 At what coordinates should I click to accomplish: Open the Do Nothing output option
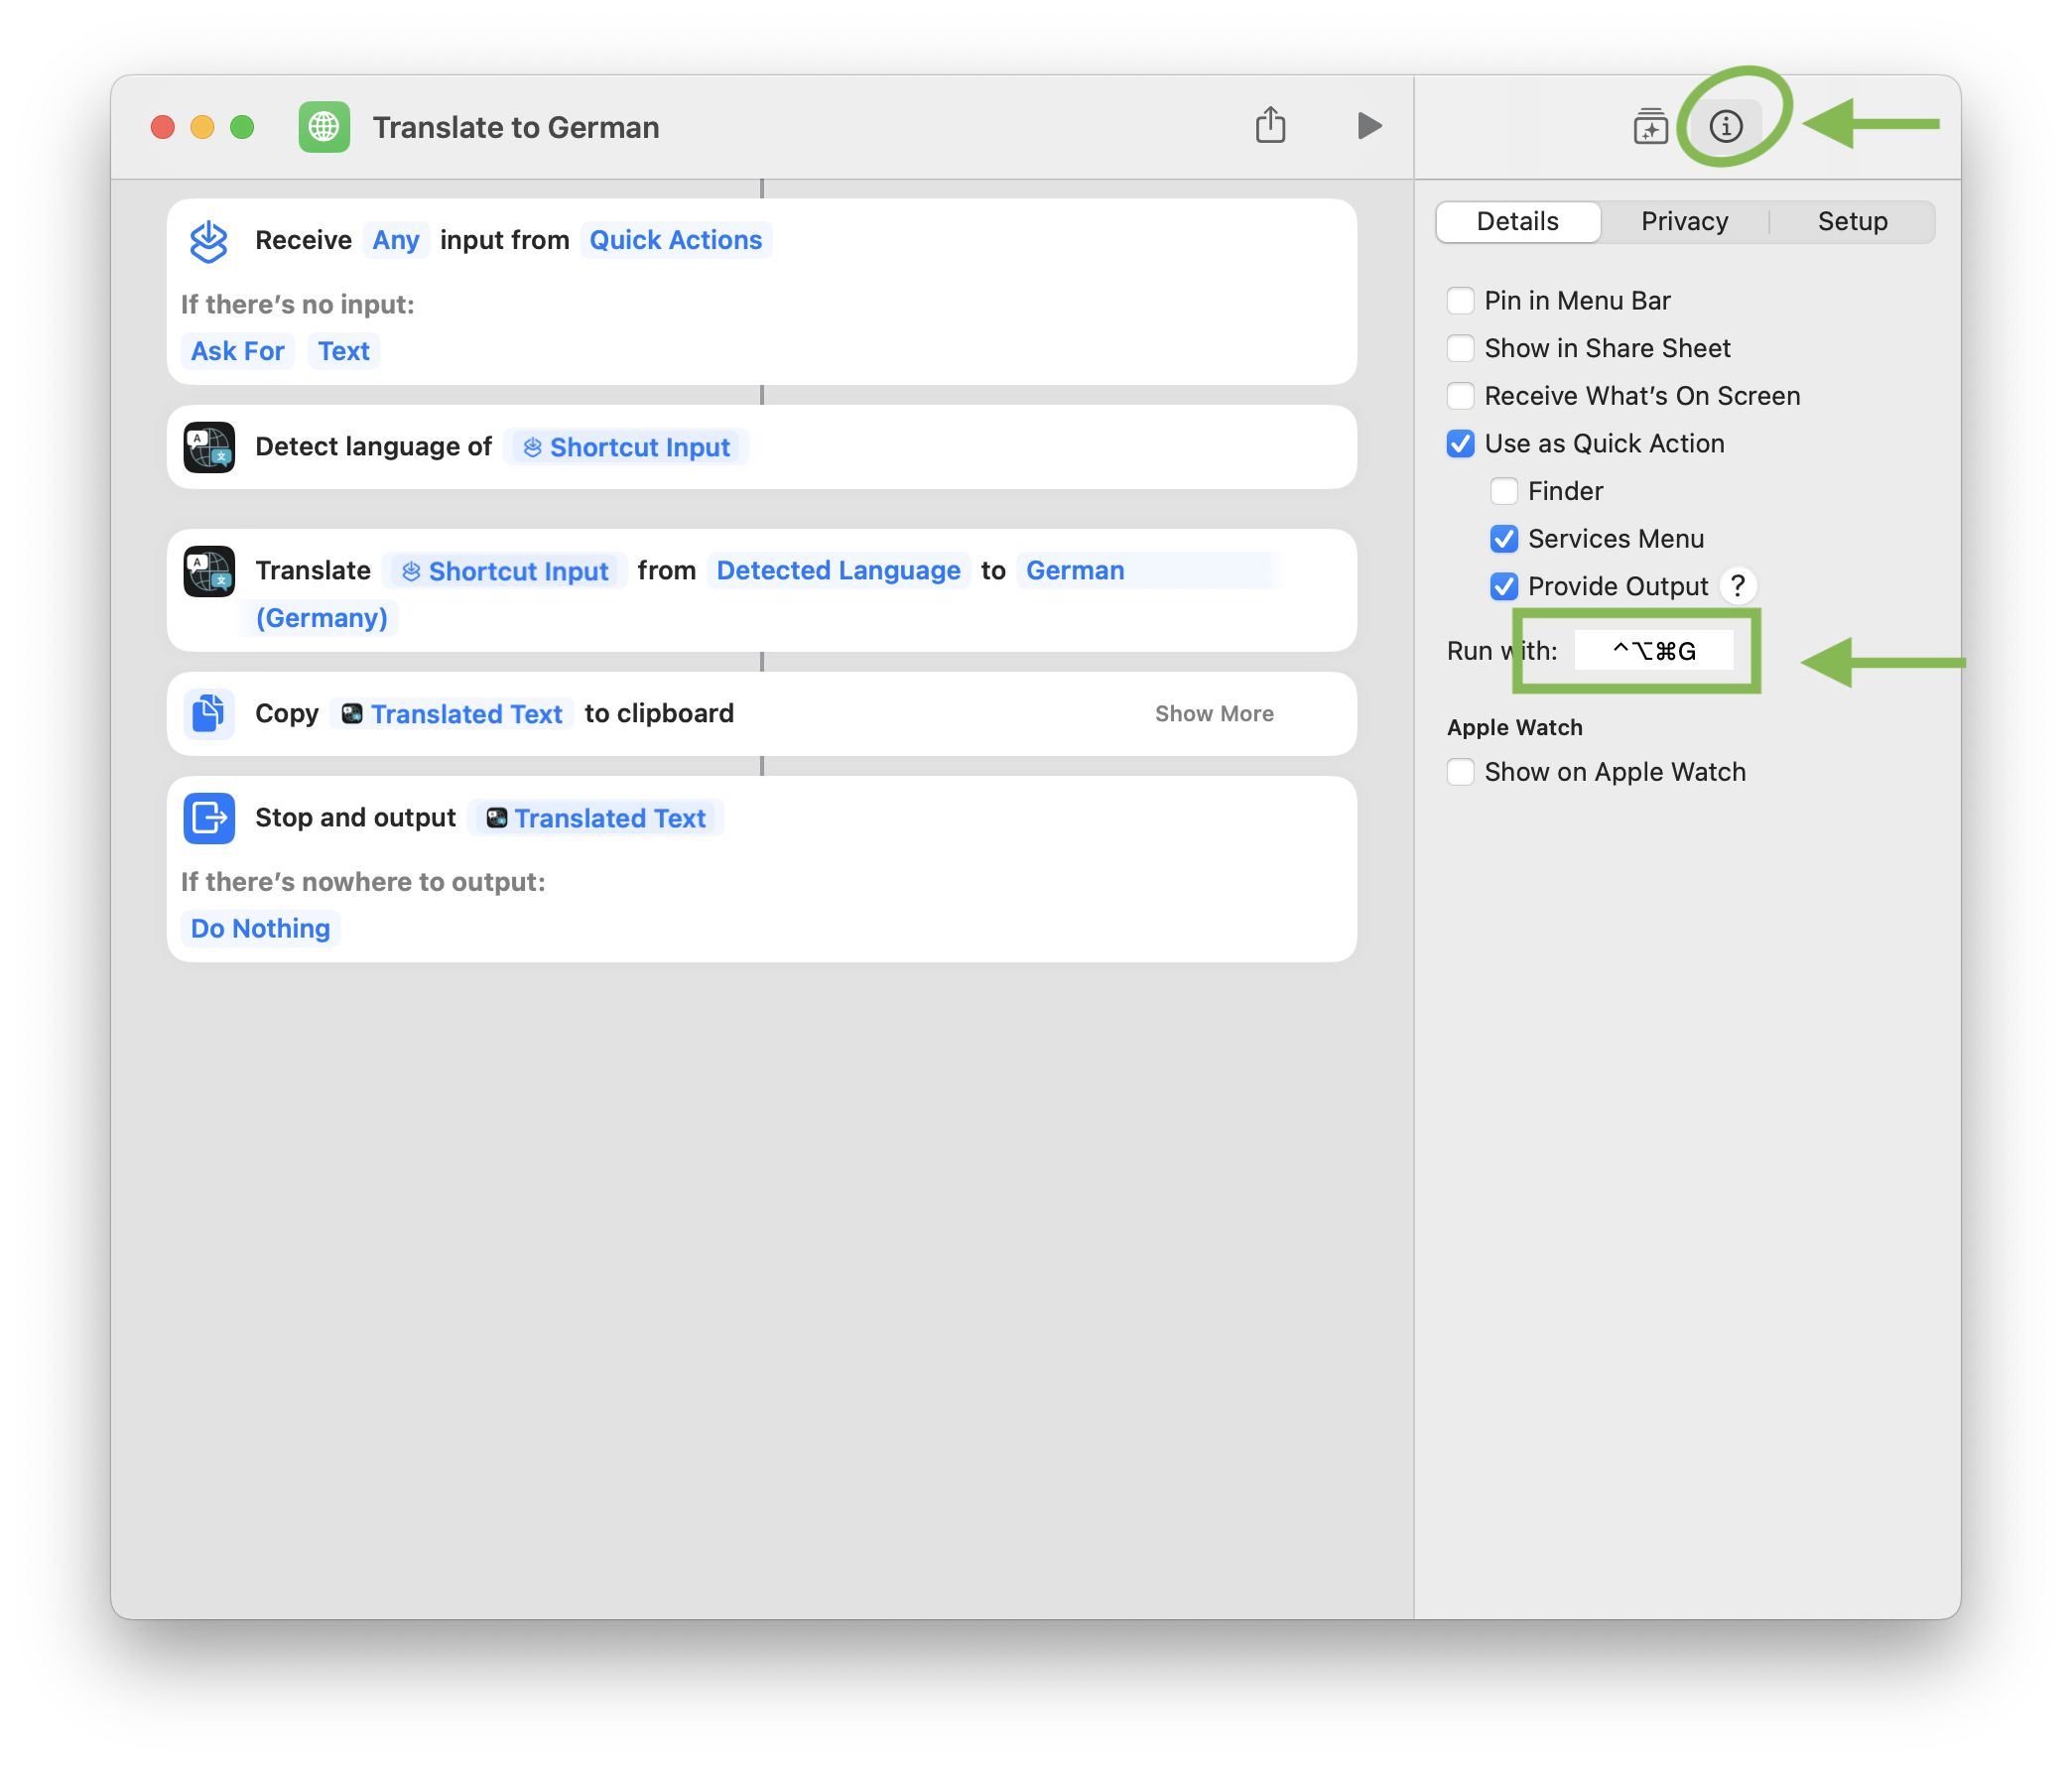click(260, 929)
